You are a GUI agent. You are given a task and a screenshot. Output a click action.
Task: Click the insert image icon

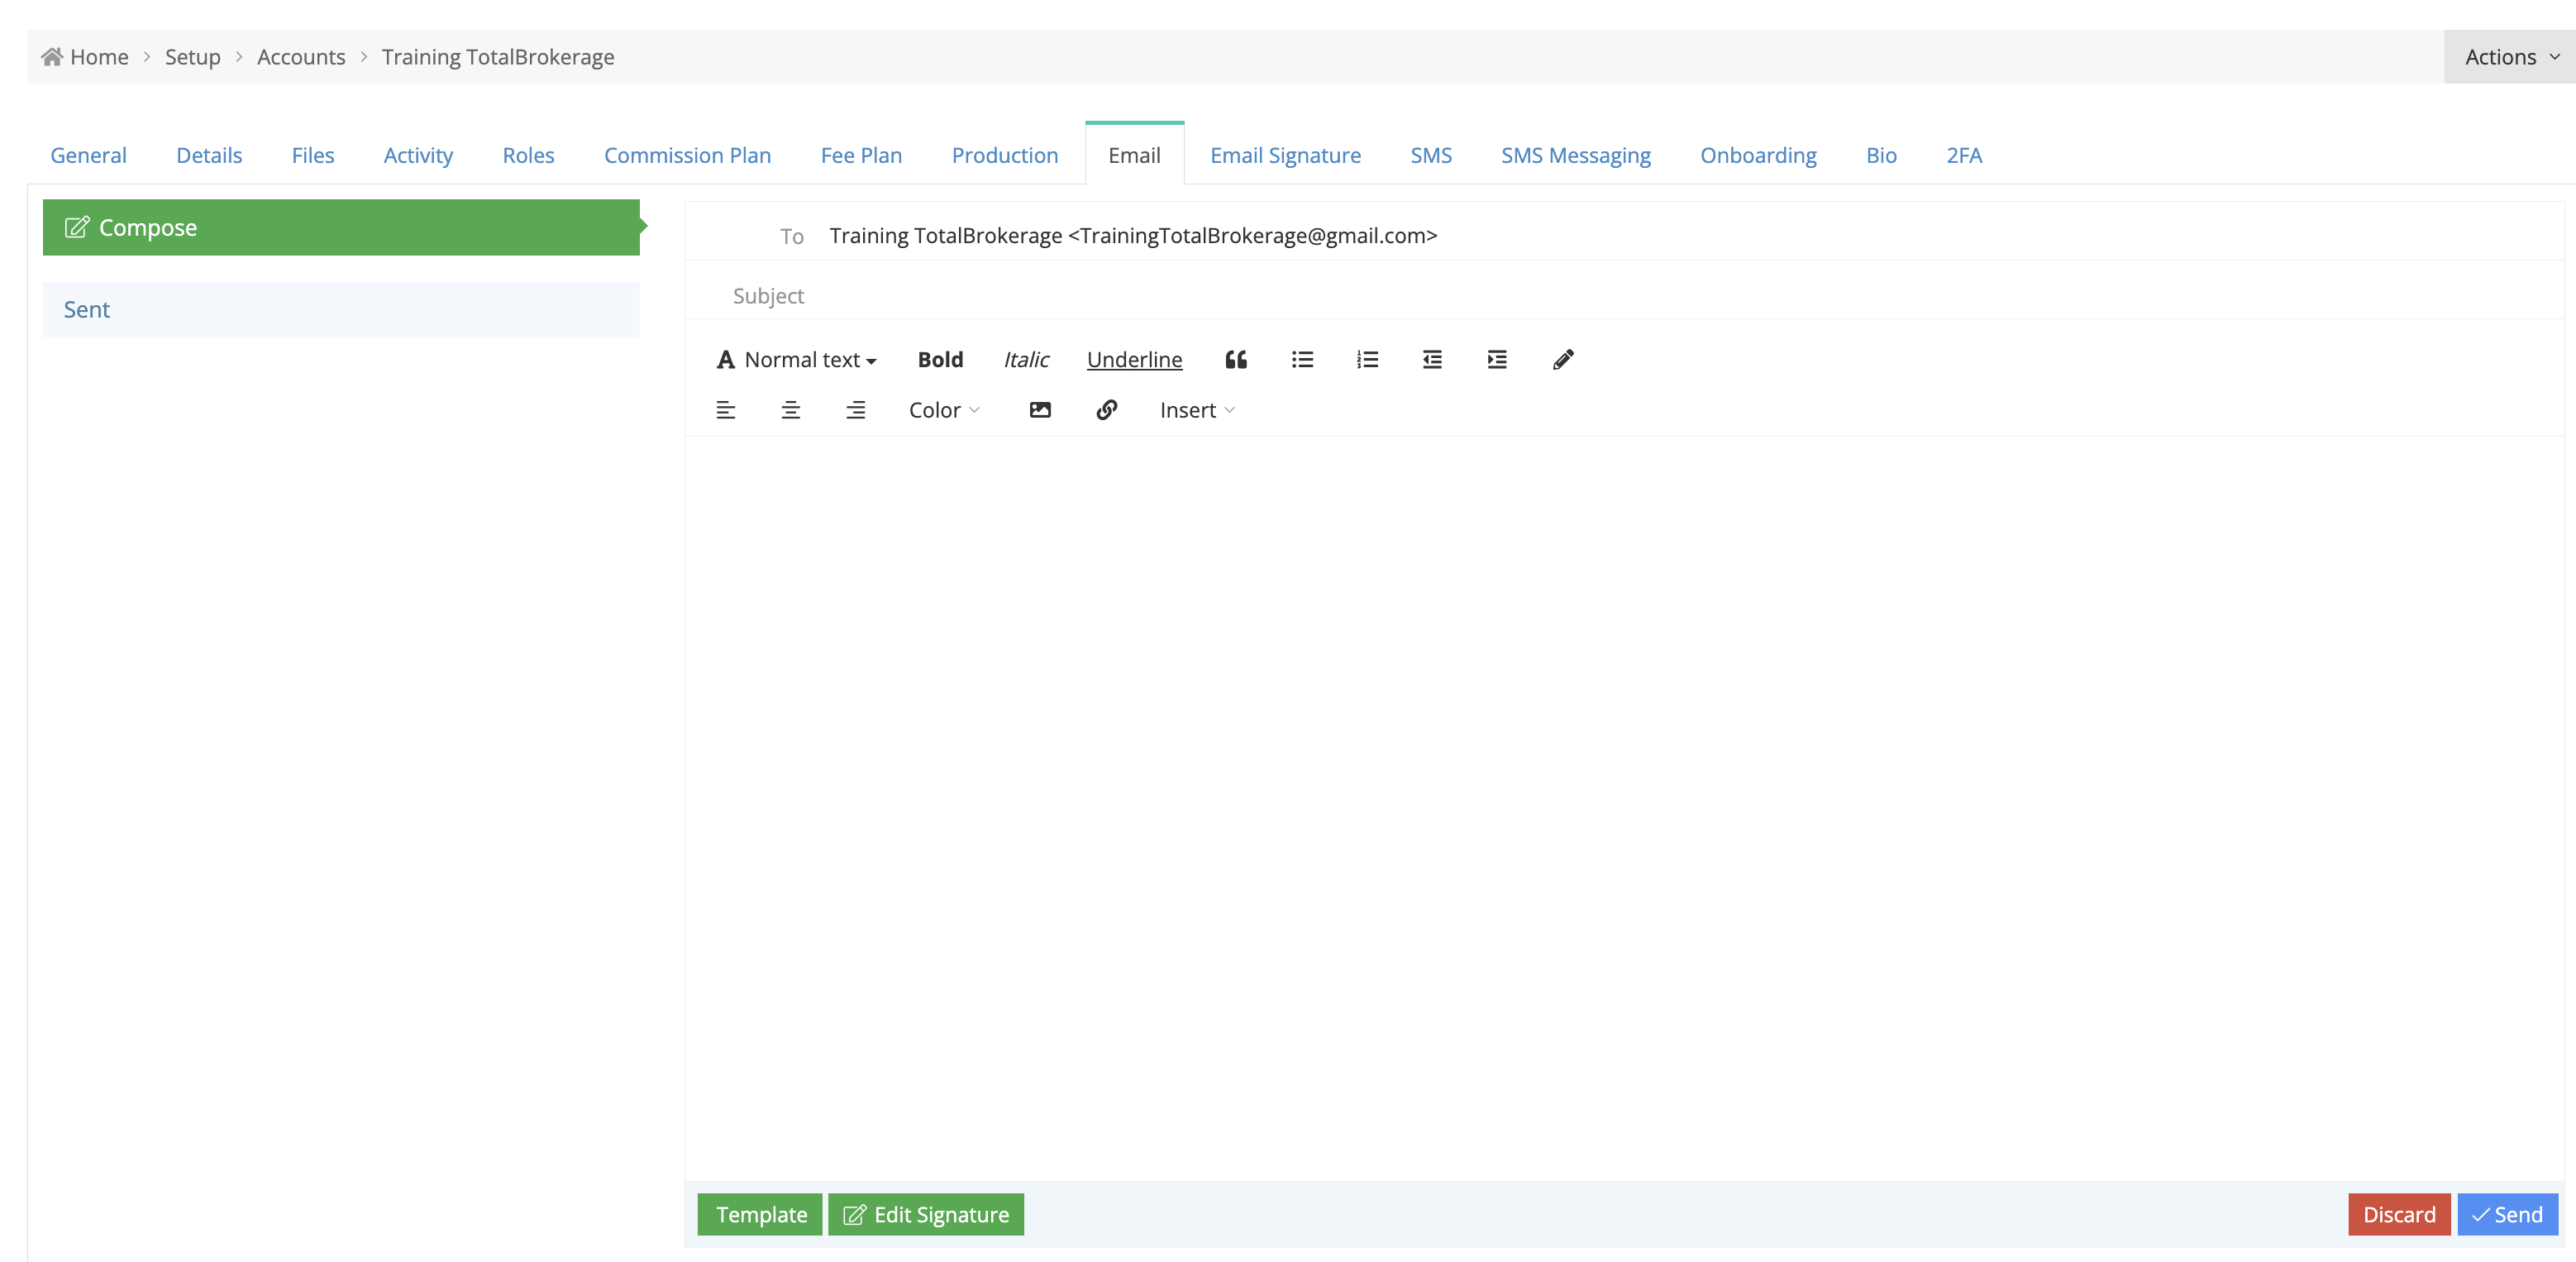[1040, 410]
